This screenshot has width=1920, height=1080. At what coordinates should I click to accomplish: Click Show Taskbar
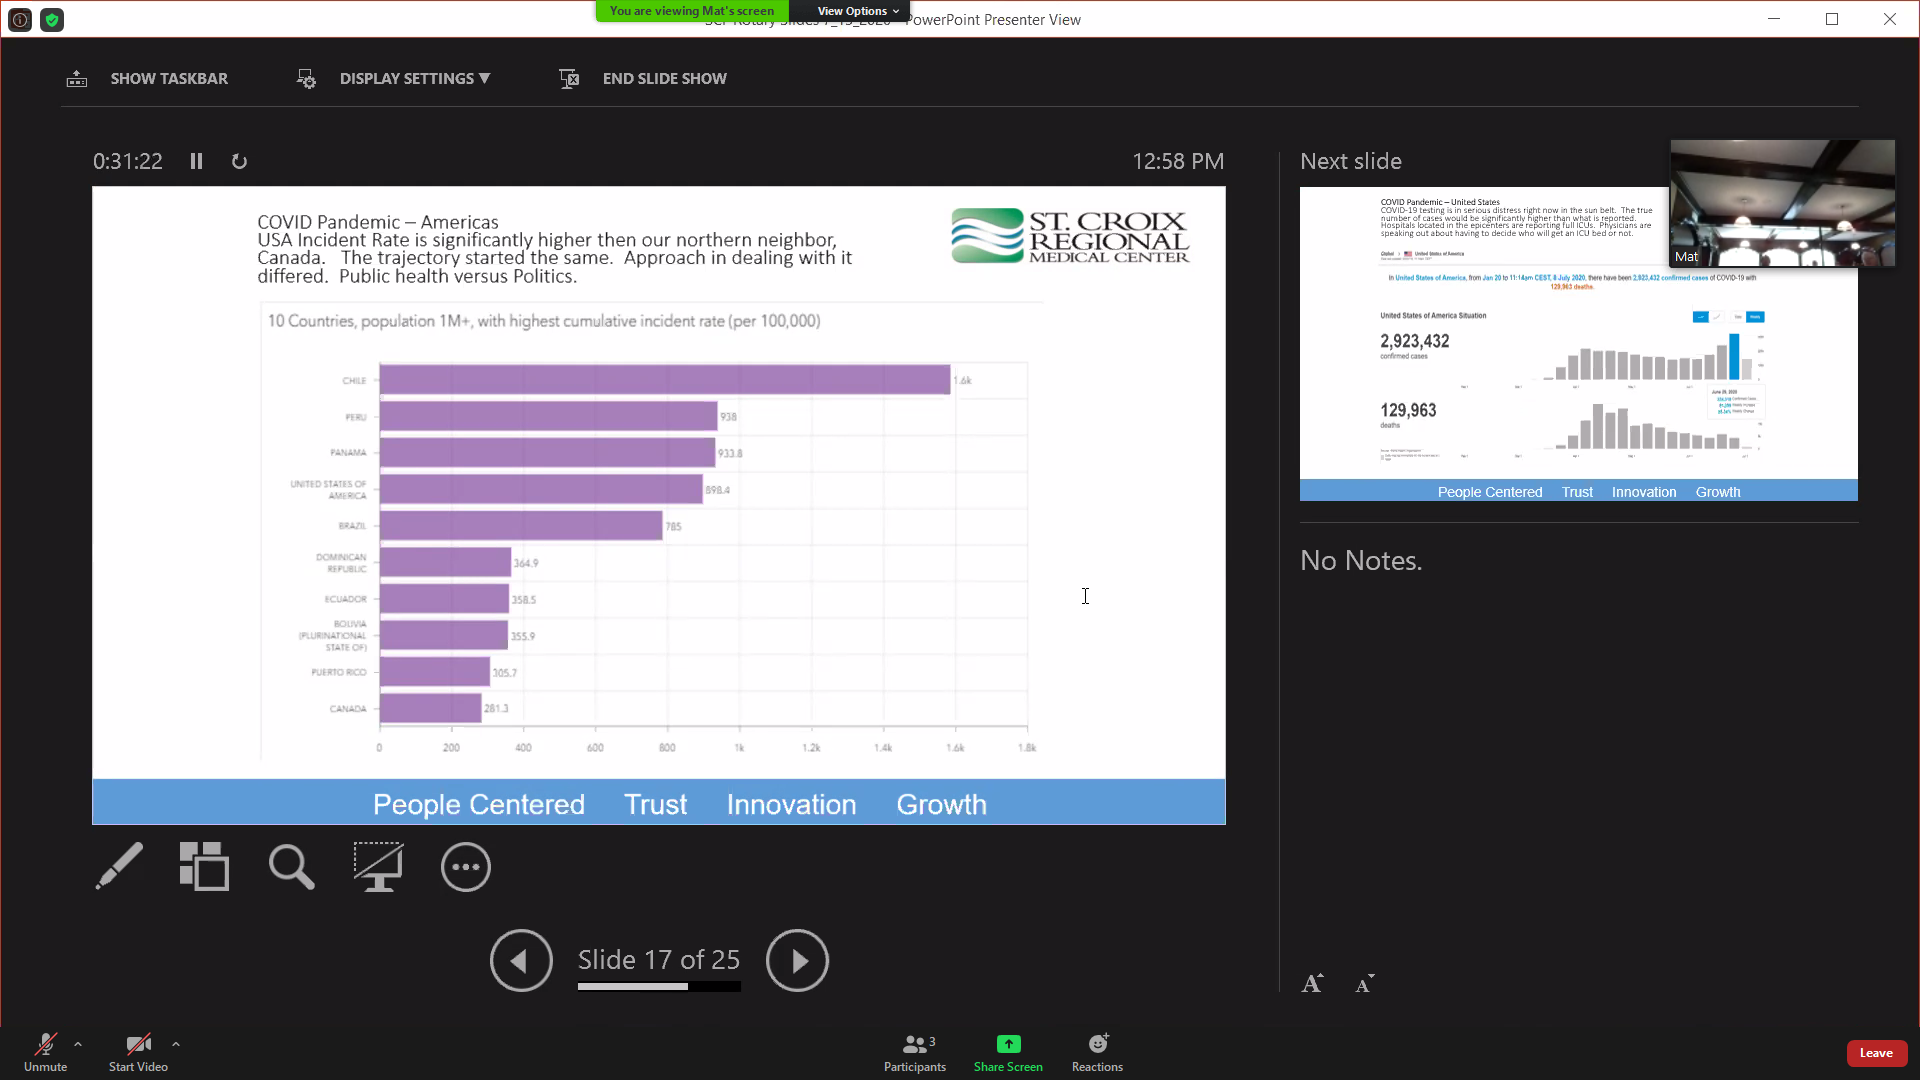click(x=168, y=79)
